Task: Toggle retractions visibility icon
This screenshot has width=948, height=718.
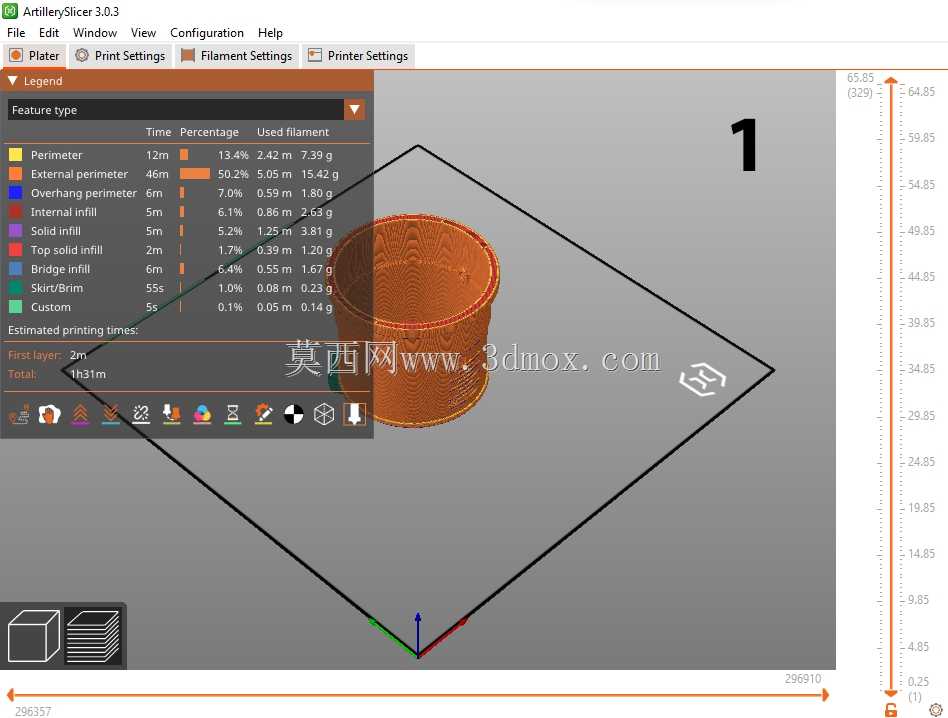Action: [80, 414]
